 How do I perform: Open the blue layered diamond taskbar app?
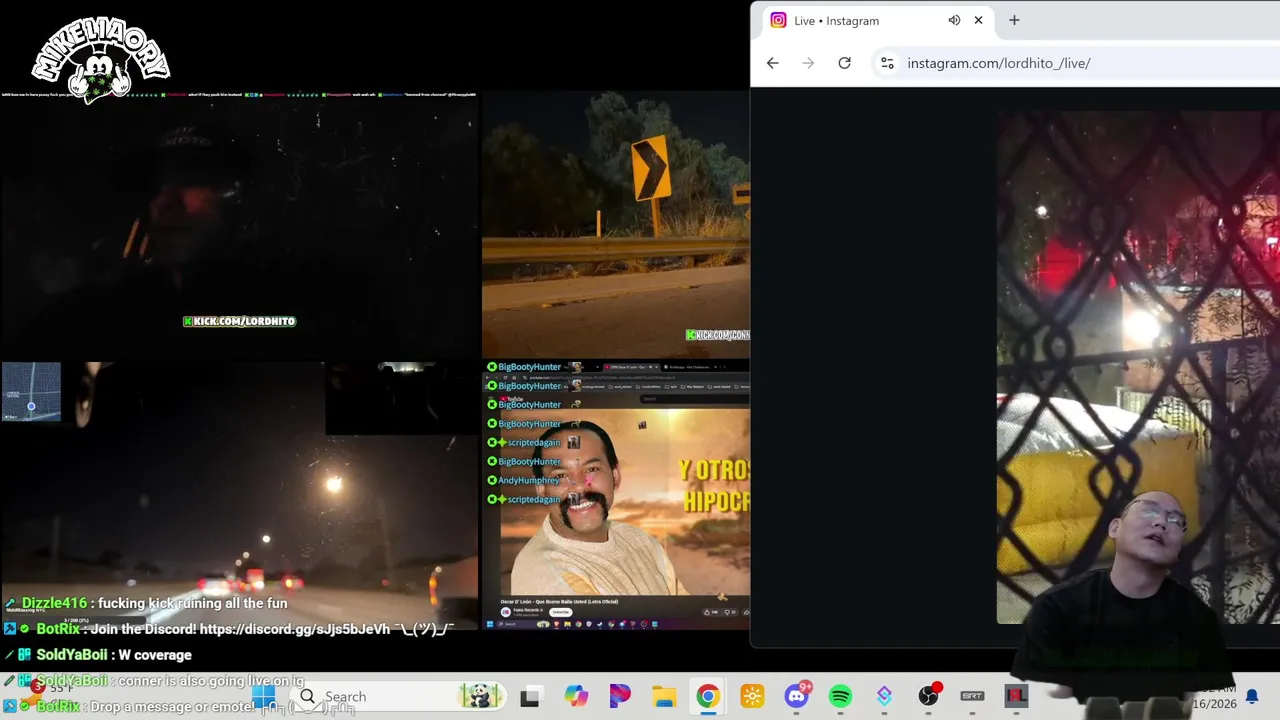884,696
